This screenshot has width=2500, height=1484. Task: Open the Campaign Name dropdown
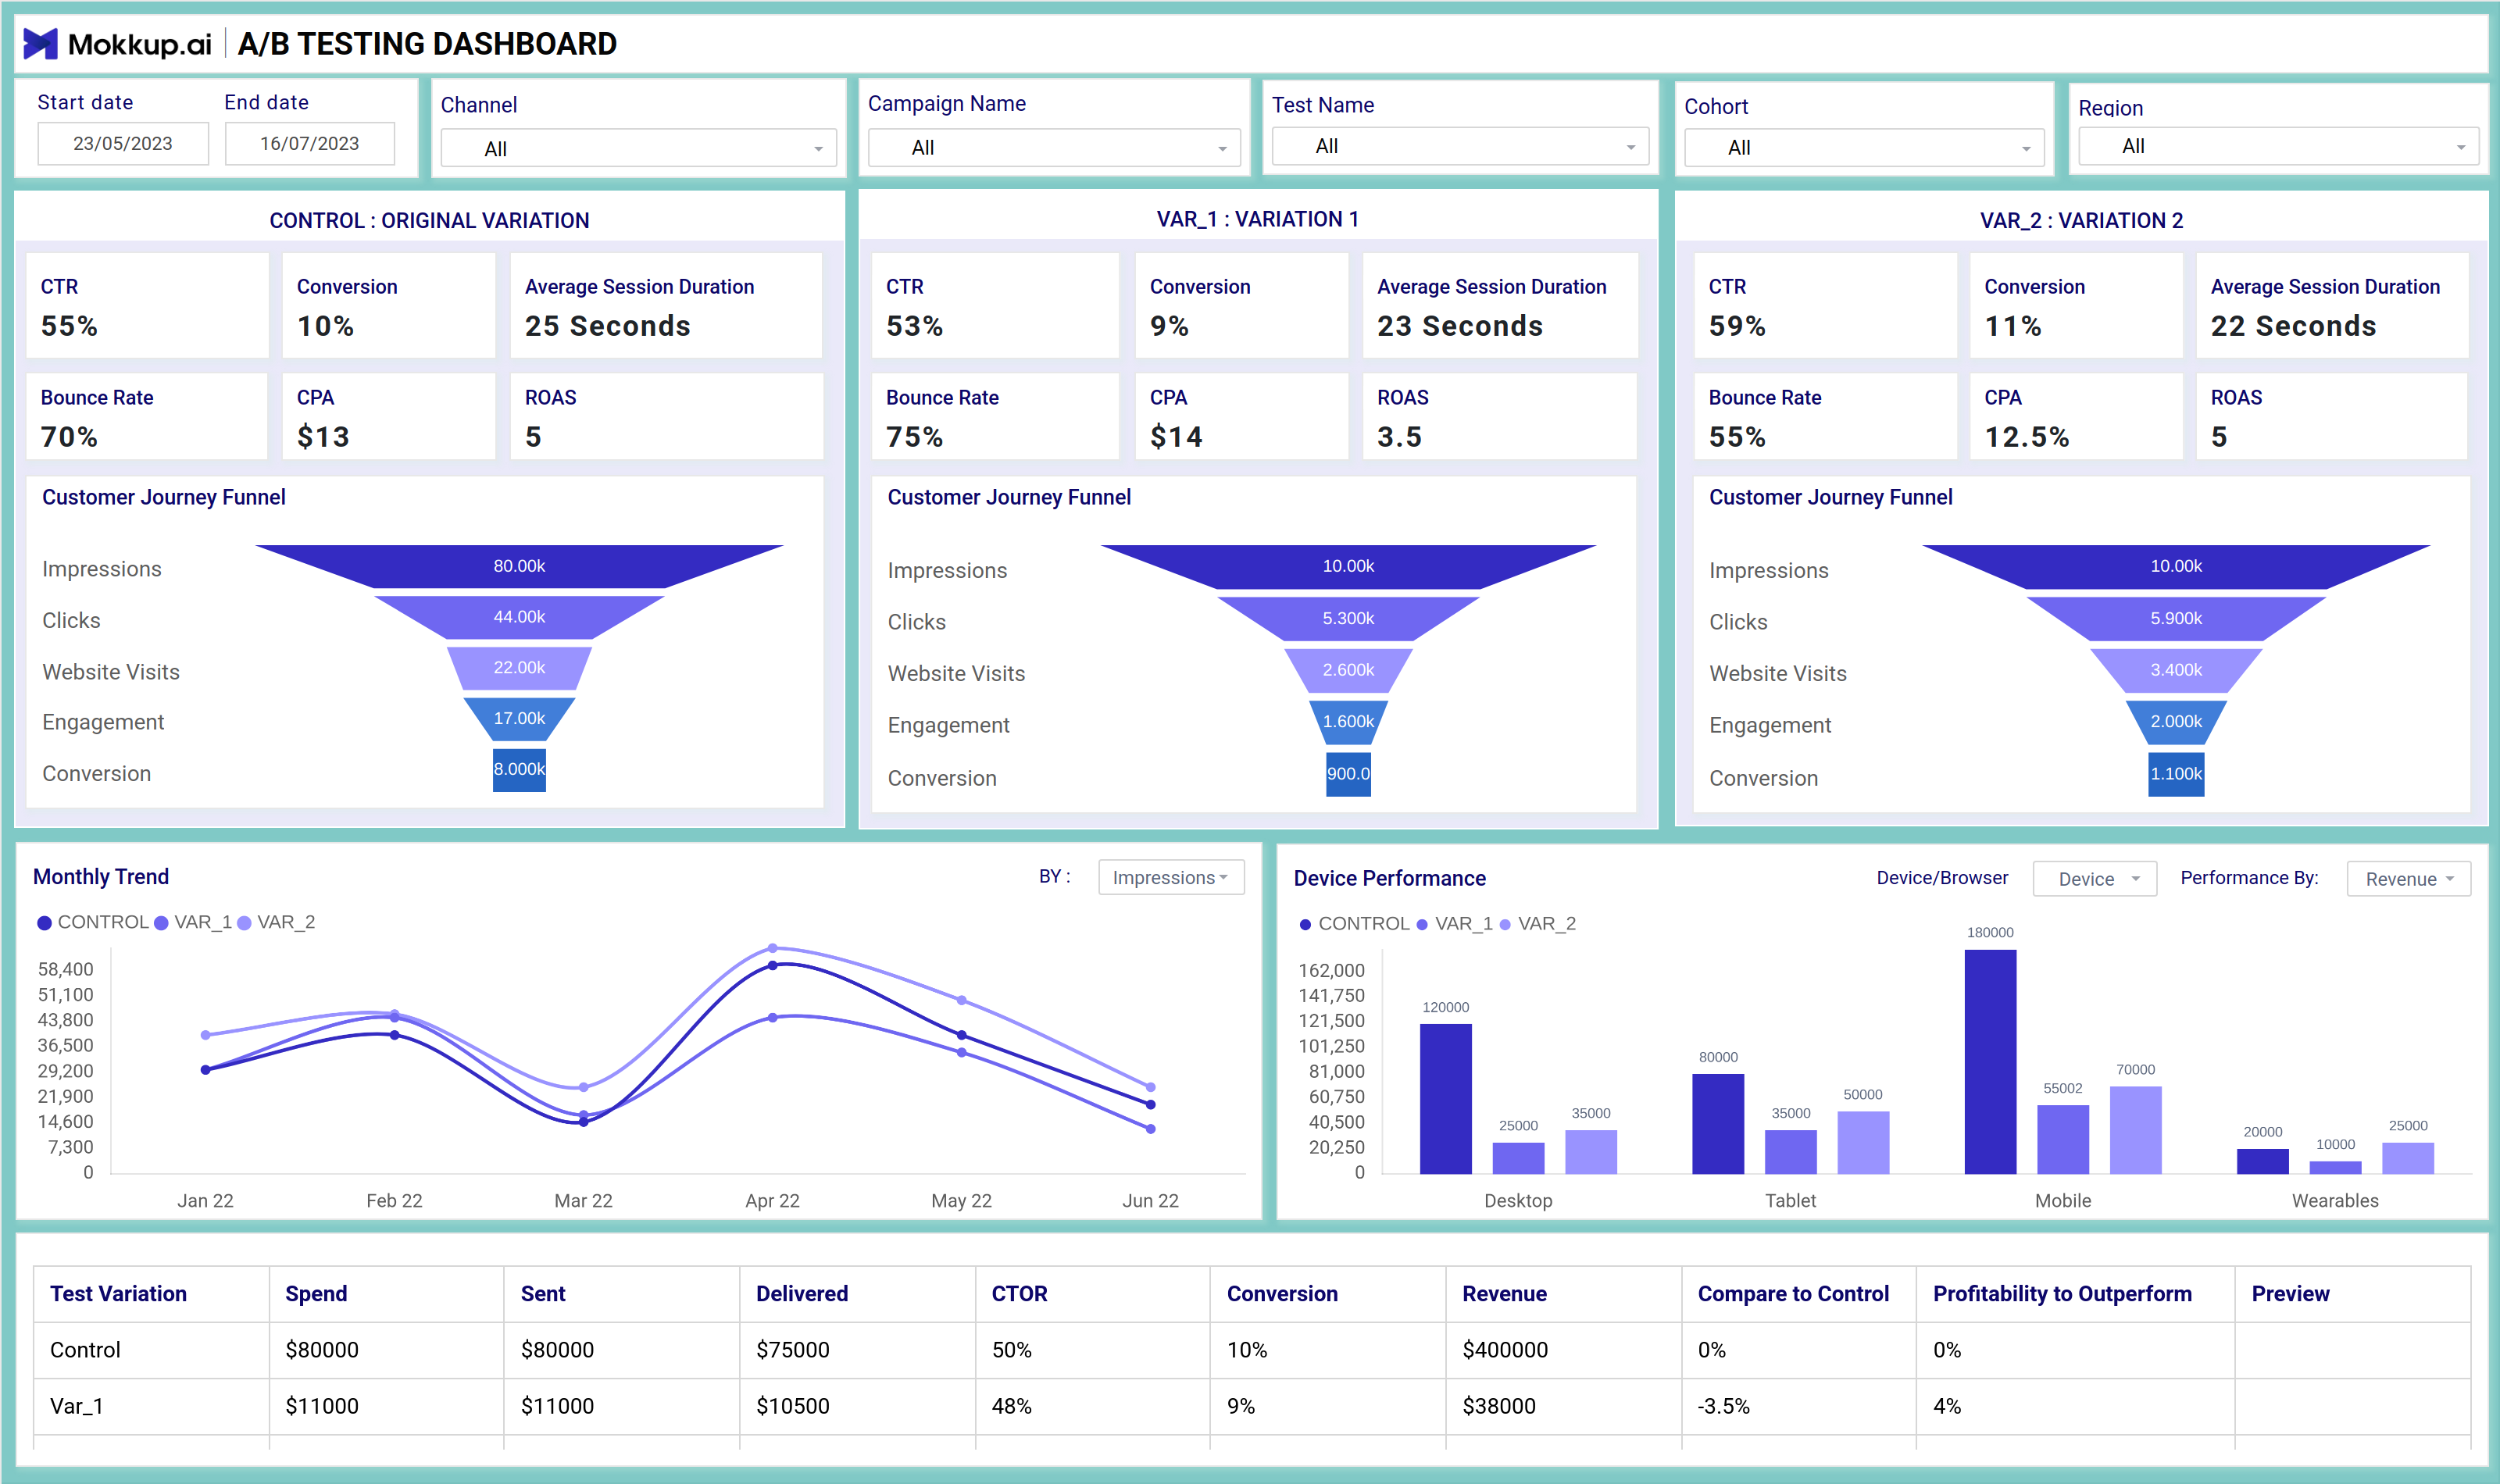pos(1054,147)
